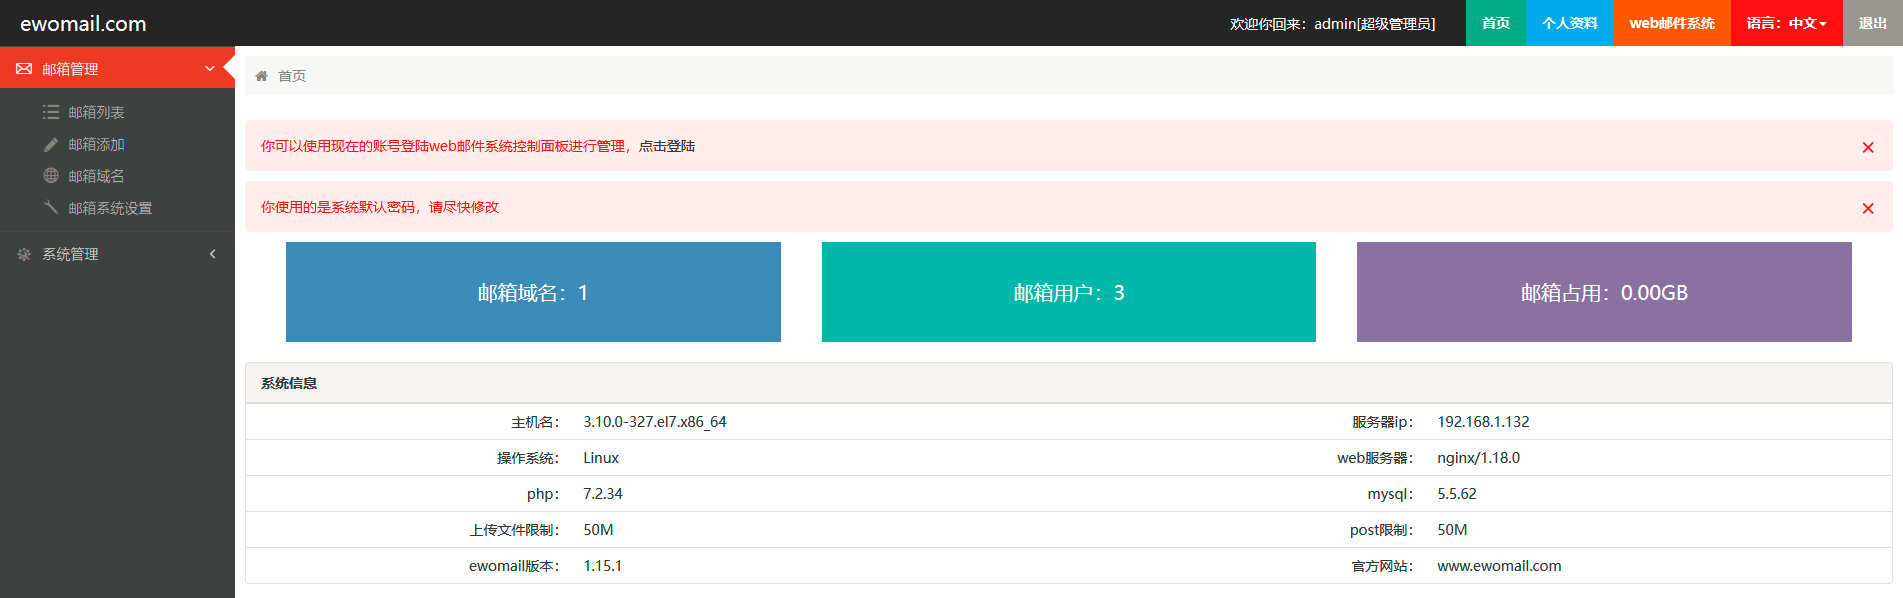This screenshot has height=598, width=1903.
Task: Click the 上传文件限制 value 50M
Action: click(x=598, y=530)
